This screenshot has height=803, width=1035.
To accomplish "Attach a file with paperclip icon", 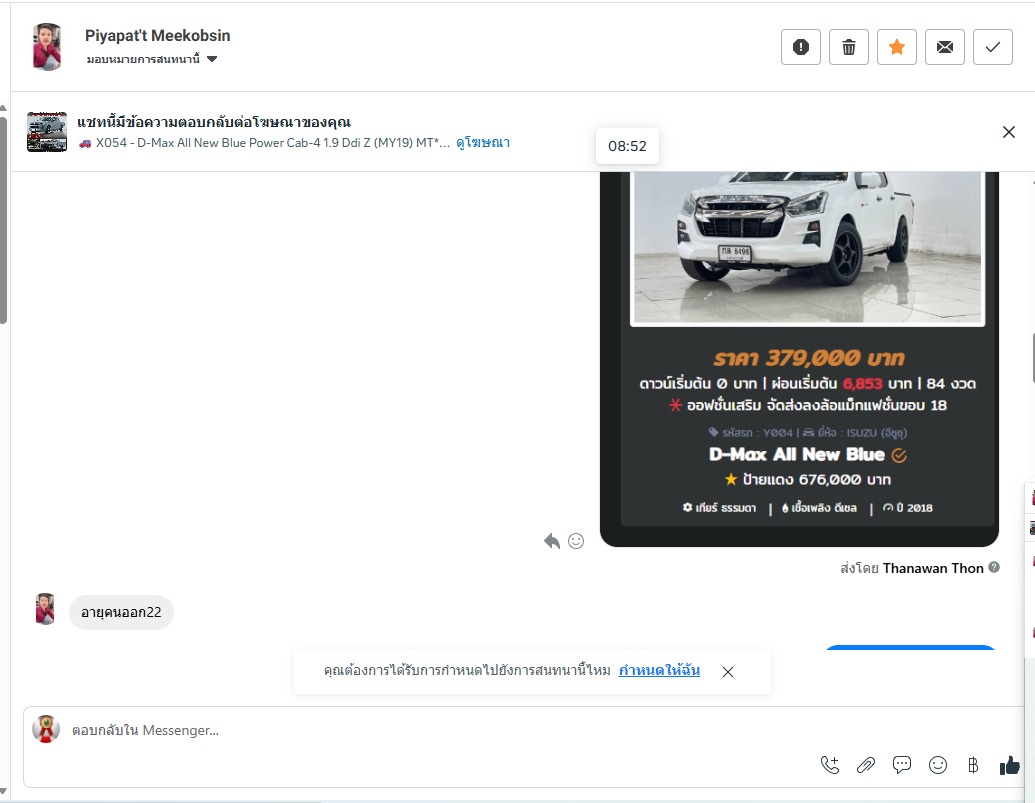I will (x=866, y=765).
